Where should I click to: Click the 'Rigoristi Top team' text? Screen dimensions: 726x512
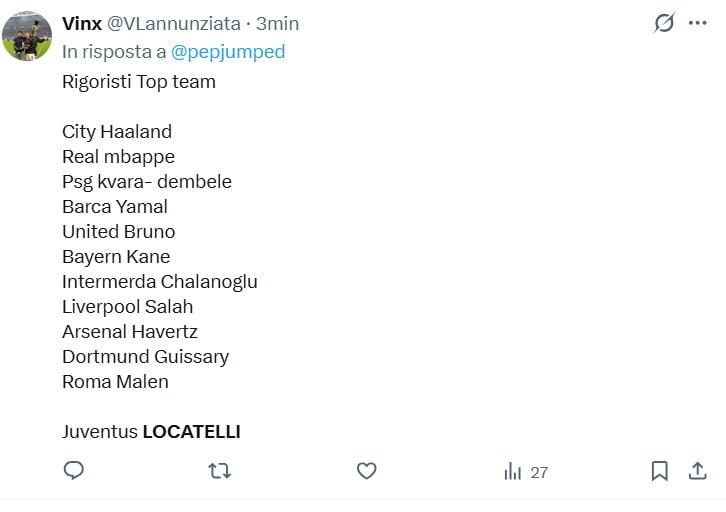click(139, 82)
